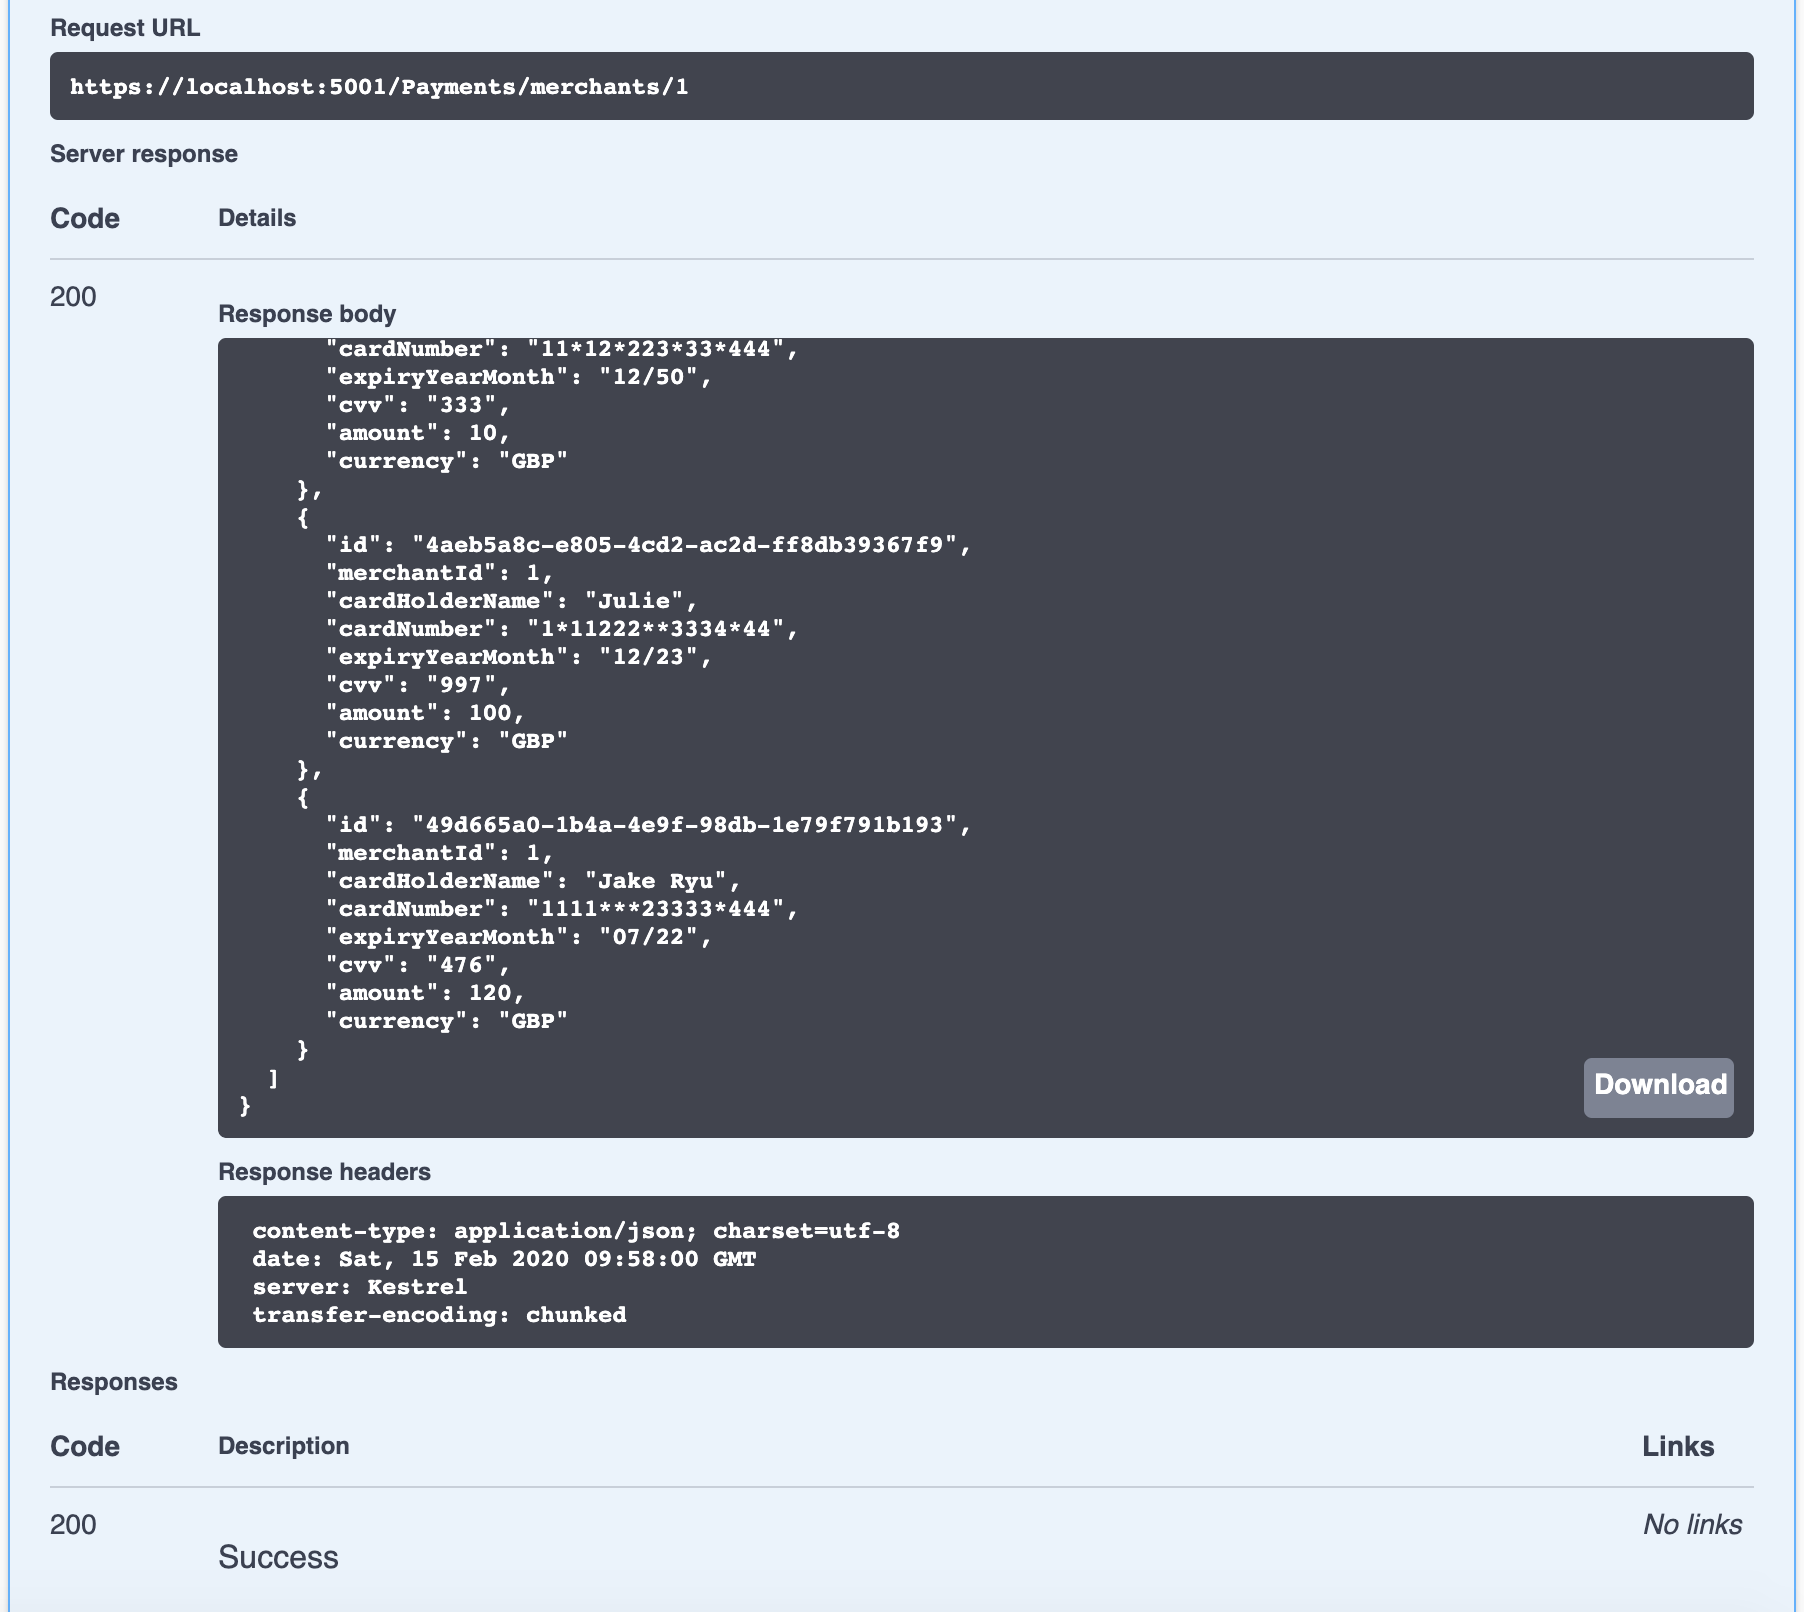The width and height of the screenshot is (1804, 1612).
Task: Click cardNumber "11*12*223*33*444" line
Action: (x=562, y=349)
